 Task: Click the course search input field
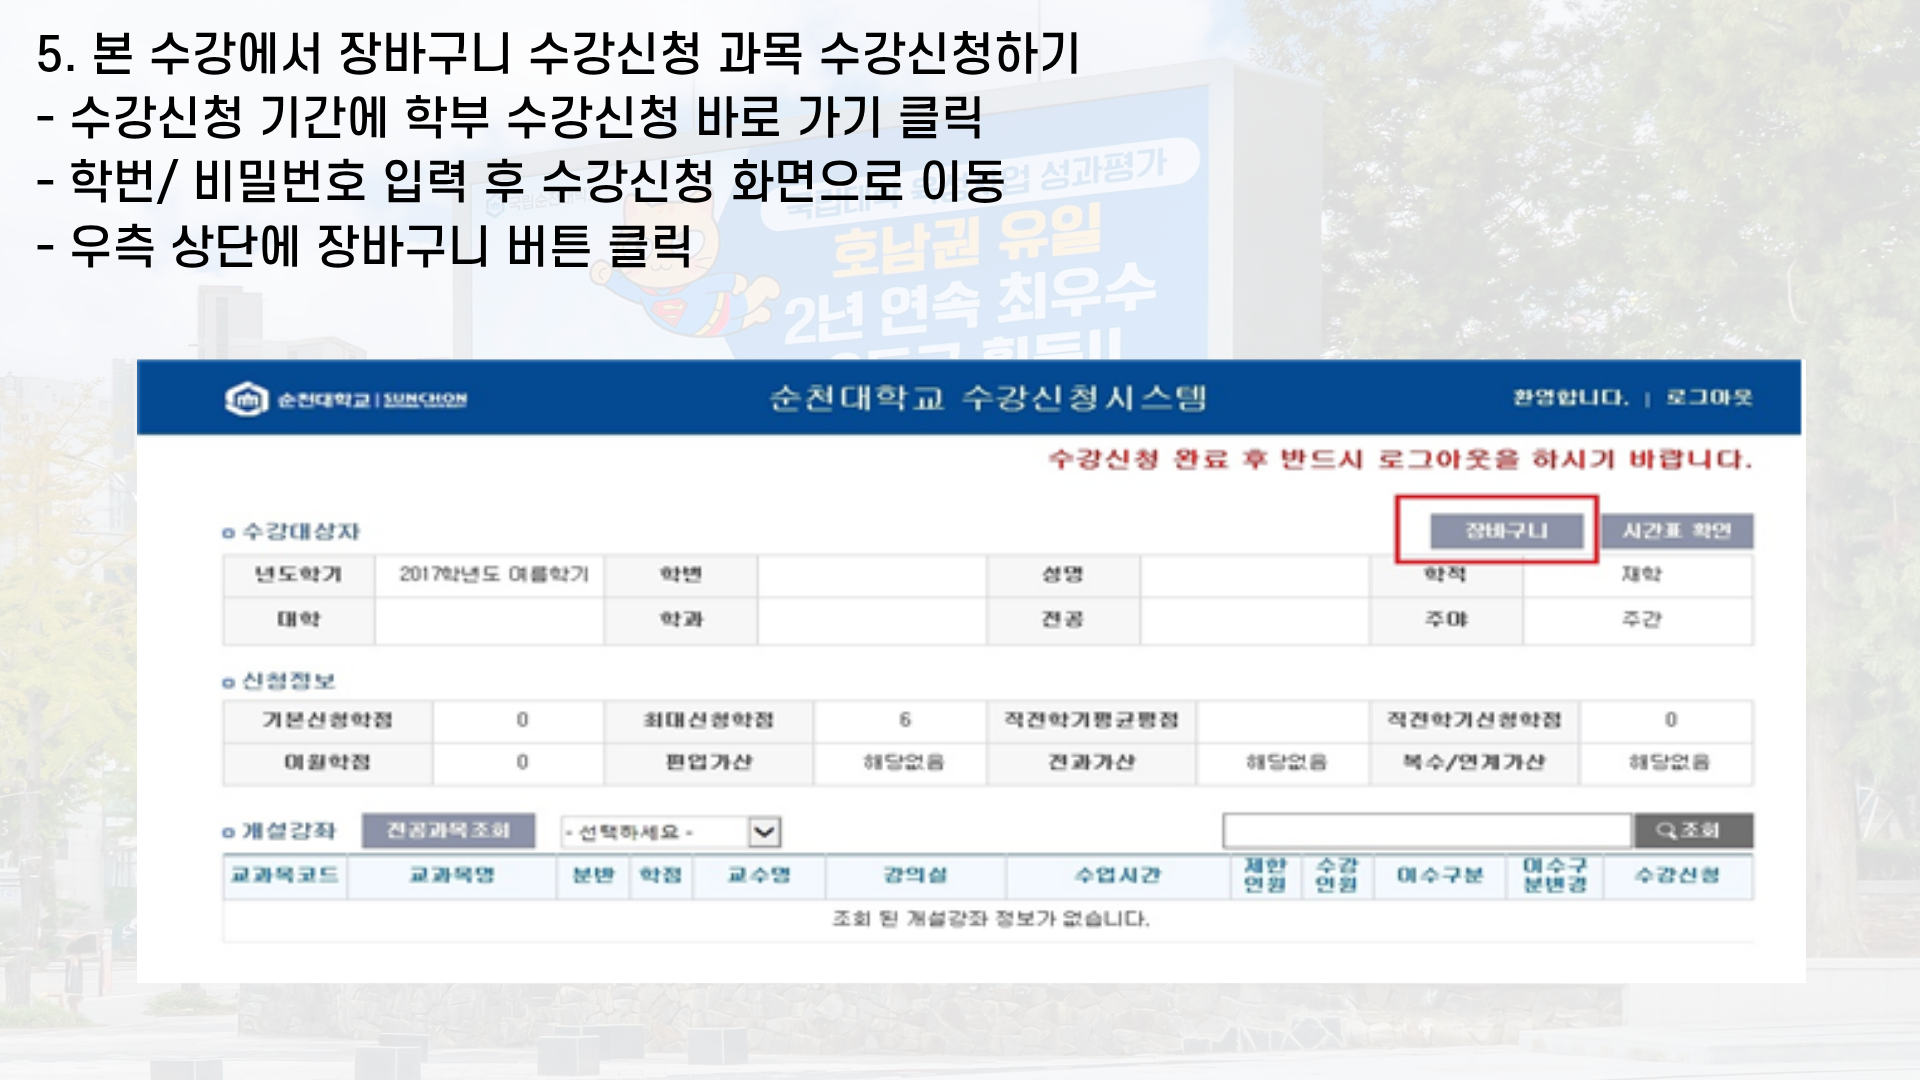tap(1427, 831)
